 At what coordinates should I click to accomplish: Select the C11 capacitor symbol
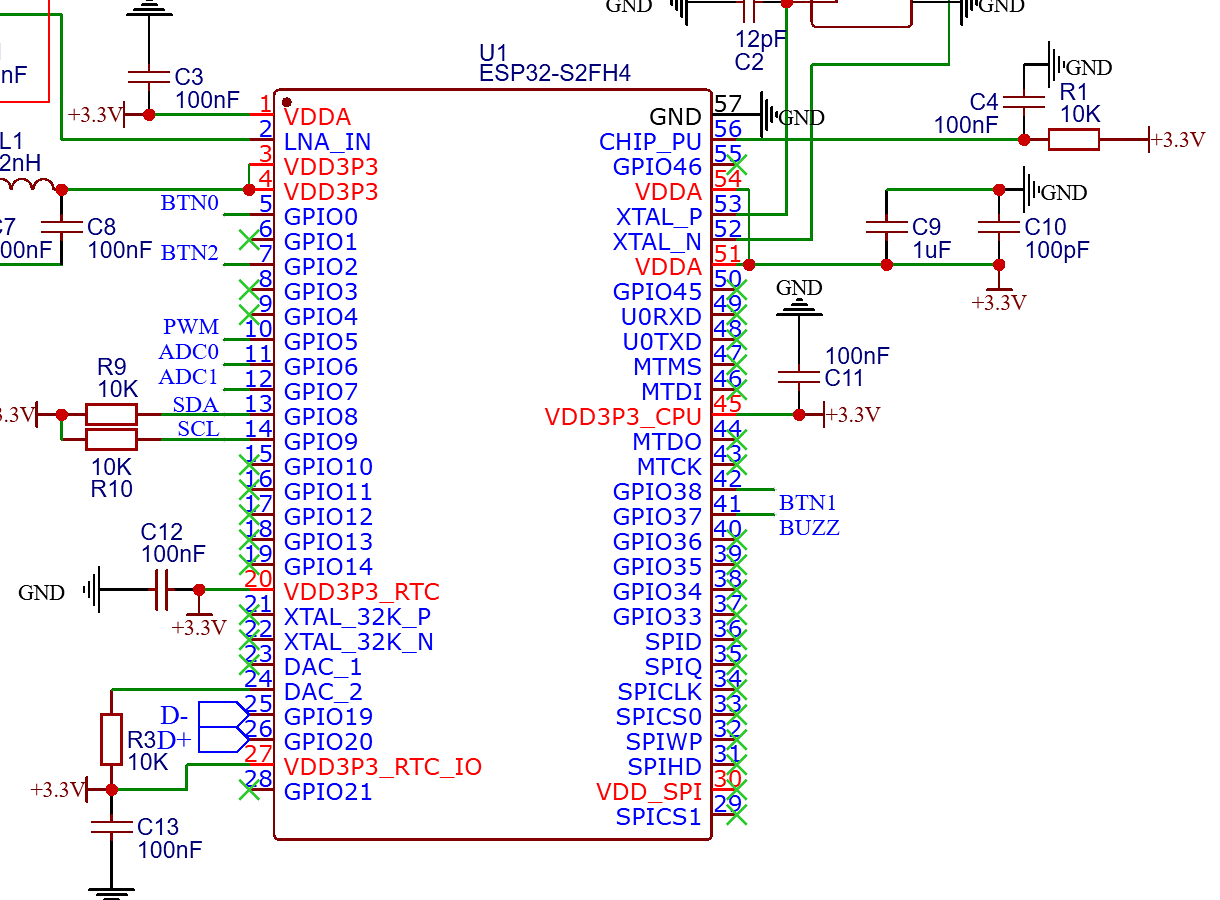click(798, 378)
